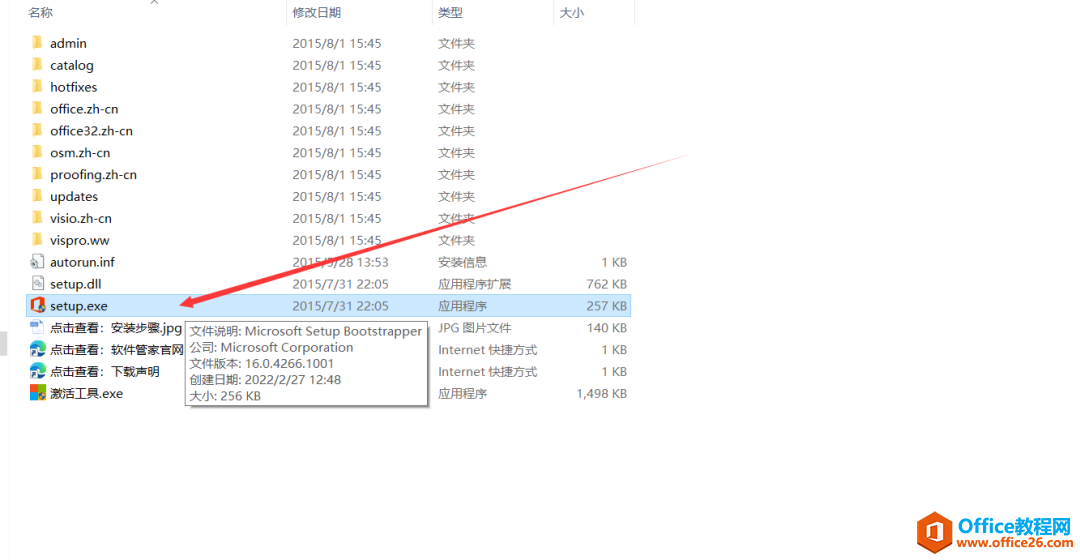
Task: Select item 点击查看：软件管家官网
Action: click(116, 349)
